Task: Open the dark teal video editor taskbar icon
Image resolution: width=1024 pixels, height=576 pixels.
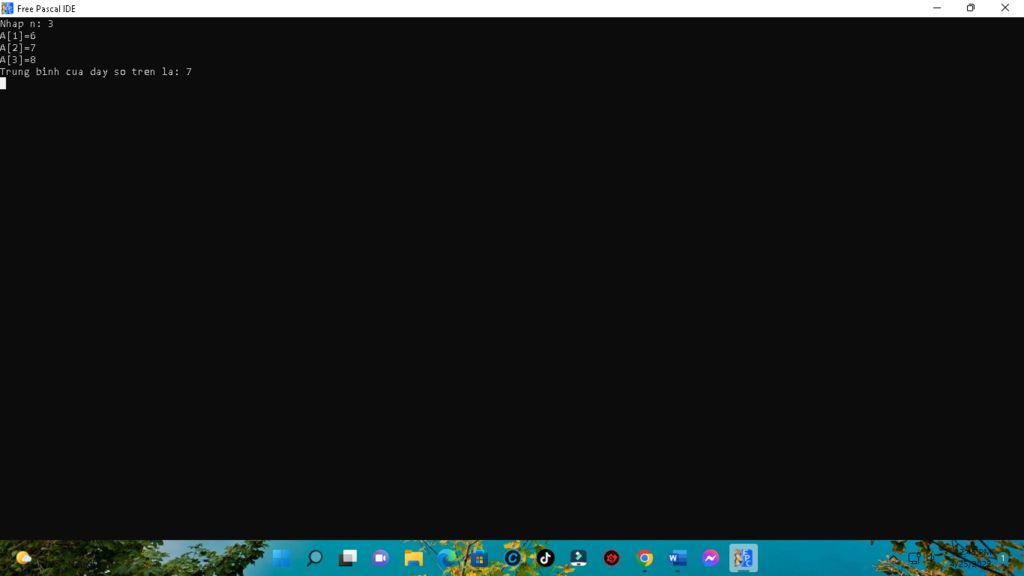Action: (x=579, y=558)
